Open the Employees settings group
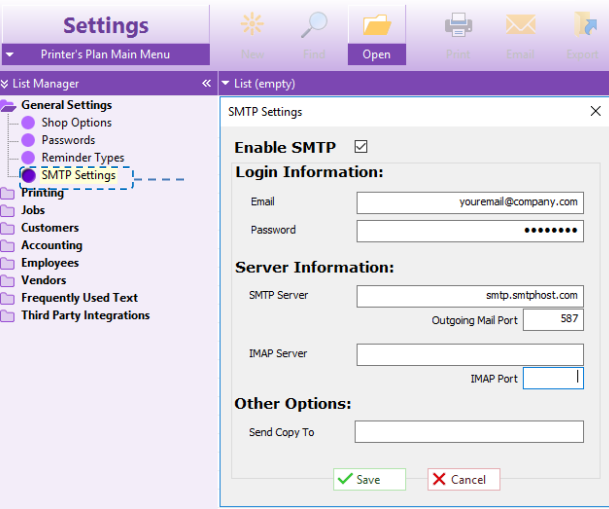 point(50,263)
